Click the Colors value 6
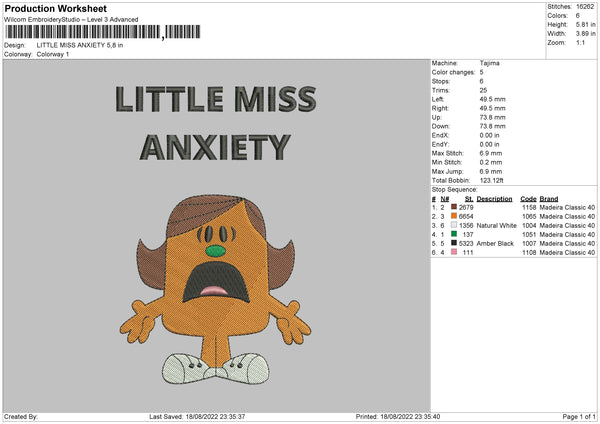Viewport: 600px width, 424px height. [x=578, y=16]
